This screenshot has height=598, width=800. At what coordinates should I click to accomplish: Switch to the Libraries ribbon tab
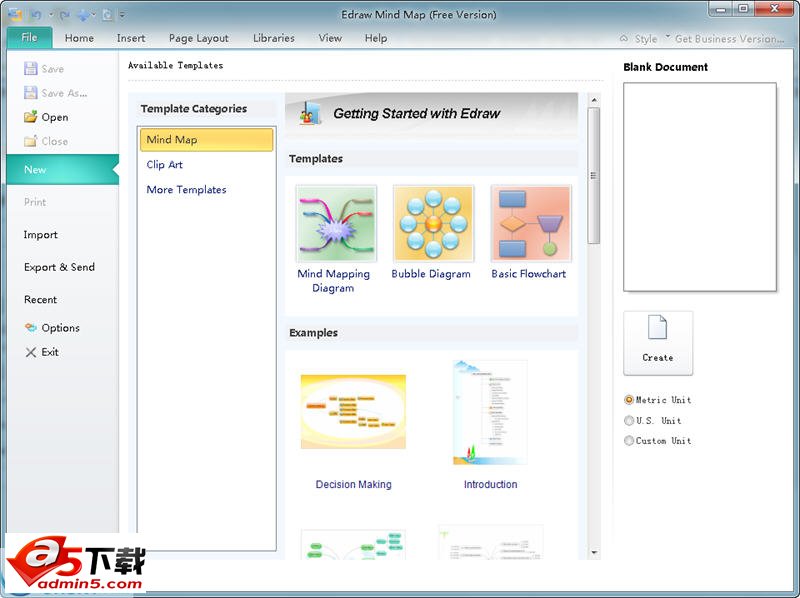pos(273,38)
